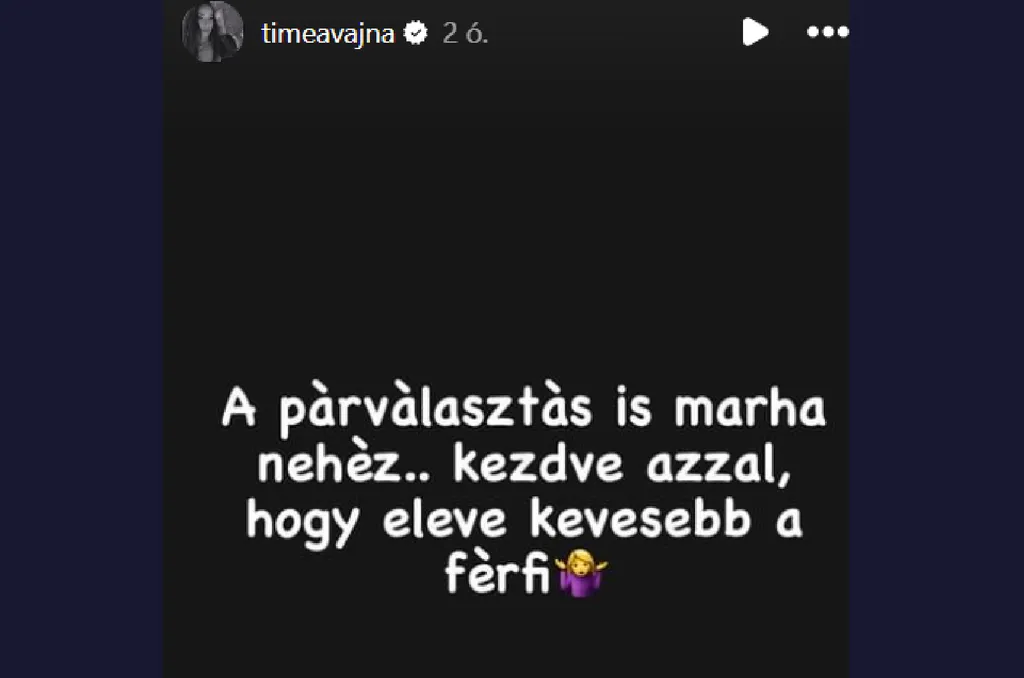Tap the story's right edge to skip forward

(x=816, y=340)
